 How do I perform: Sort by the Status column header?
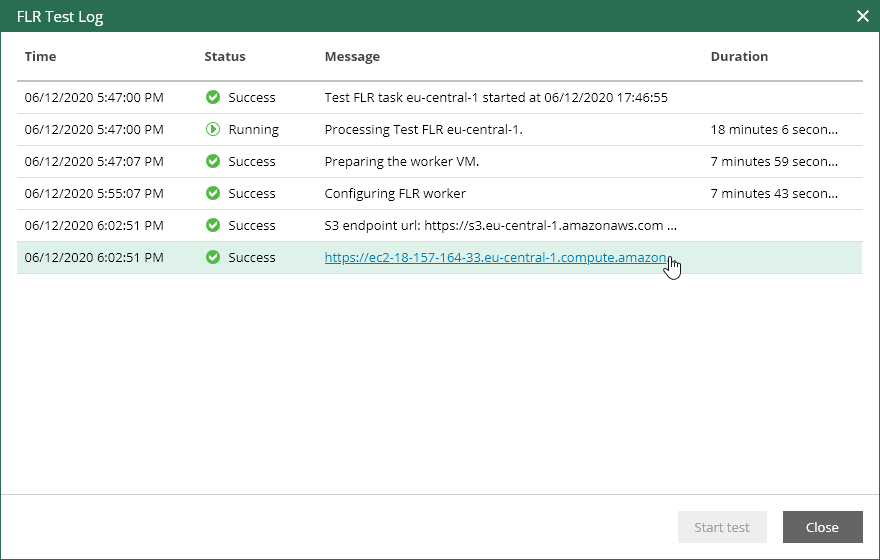coord(225,56)
